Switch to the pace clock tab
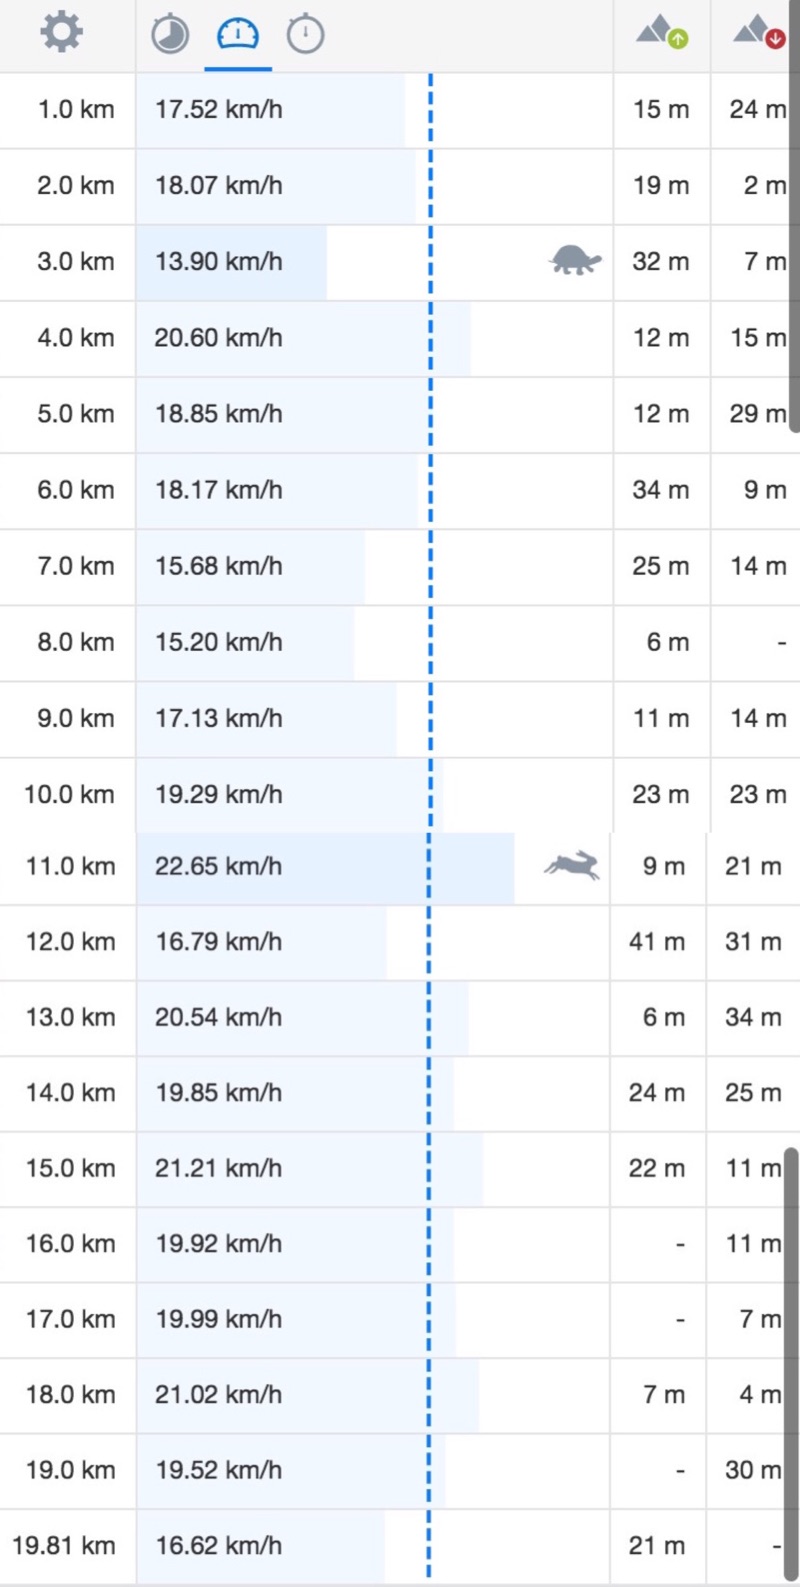 tap(170, 35)
